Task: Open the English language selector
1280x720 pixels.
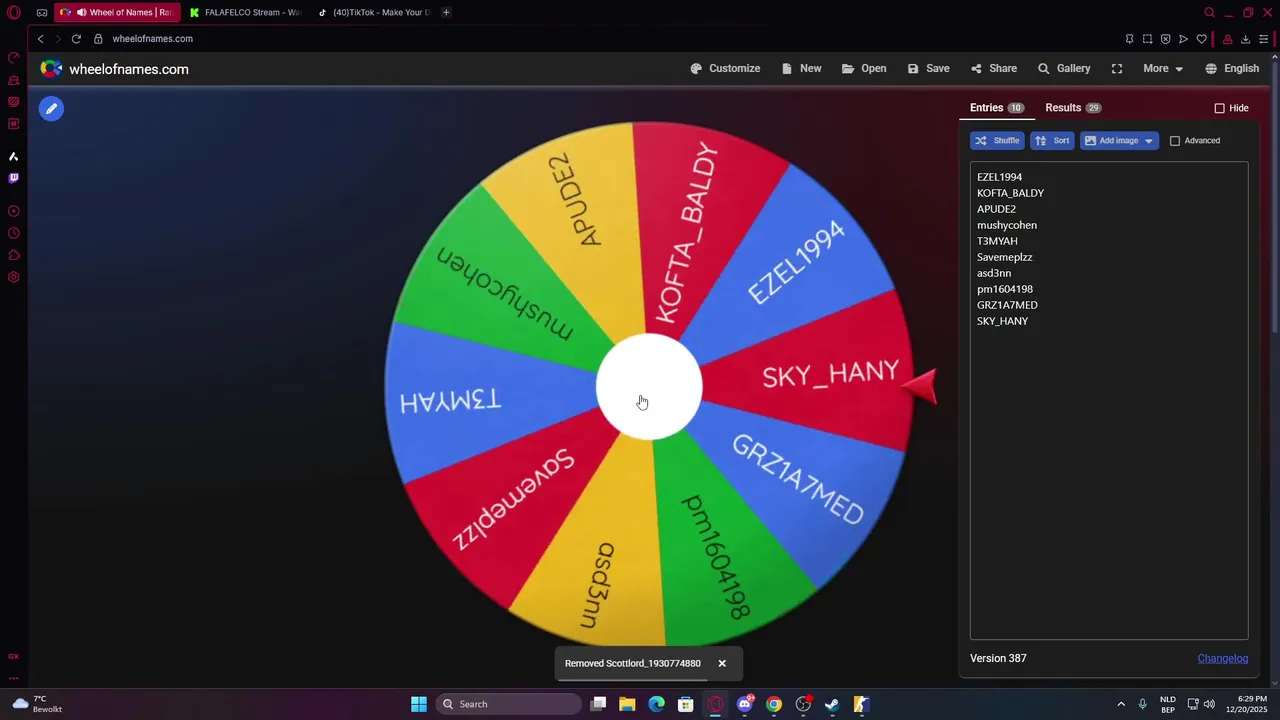Action: 1232,68
